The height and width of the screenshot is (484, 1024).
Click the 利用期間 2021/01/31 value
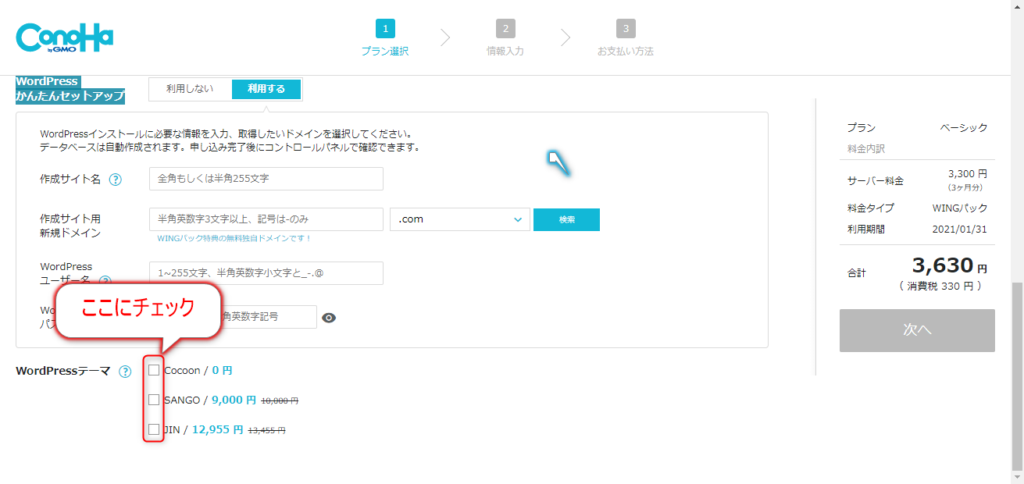[x=961, y=229]
